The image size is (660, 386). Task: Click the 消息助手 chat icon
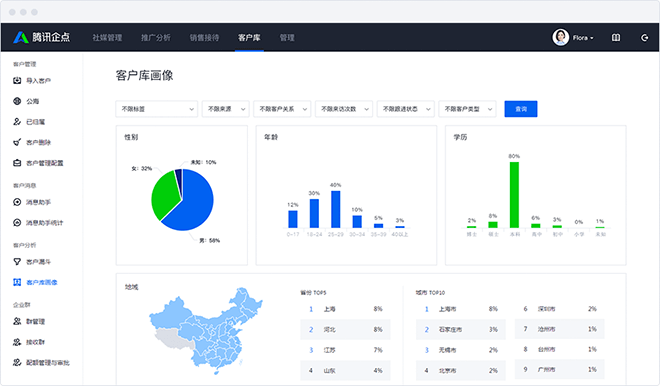click(17, 202)
